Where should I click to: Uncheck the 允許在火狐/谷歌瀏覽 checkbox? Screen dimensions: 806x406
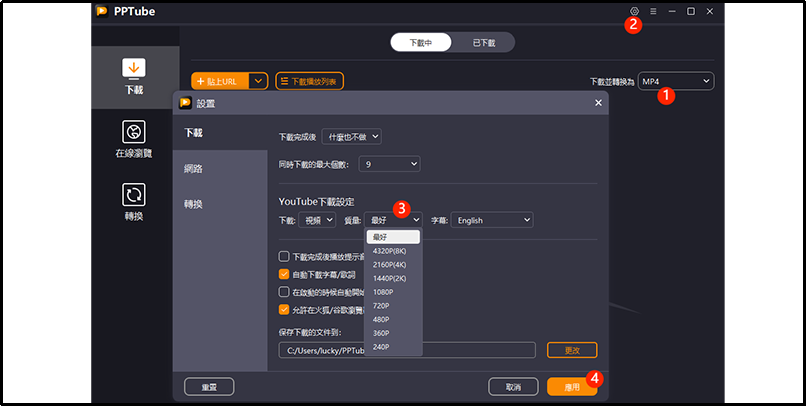tap(284, 309)
